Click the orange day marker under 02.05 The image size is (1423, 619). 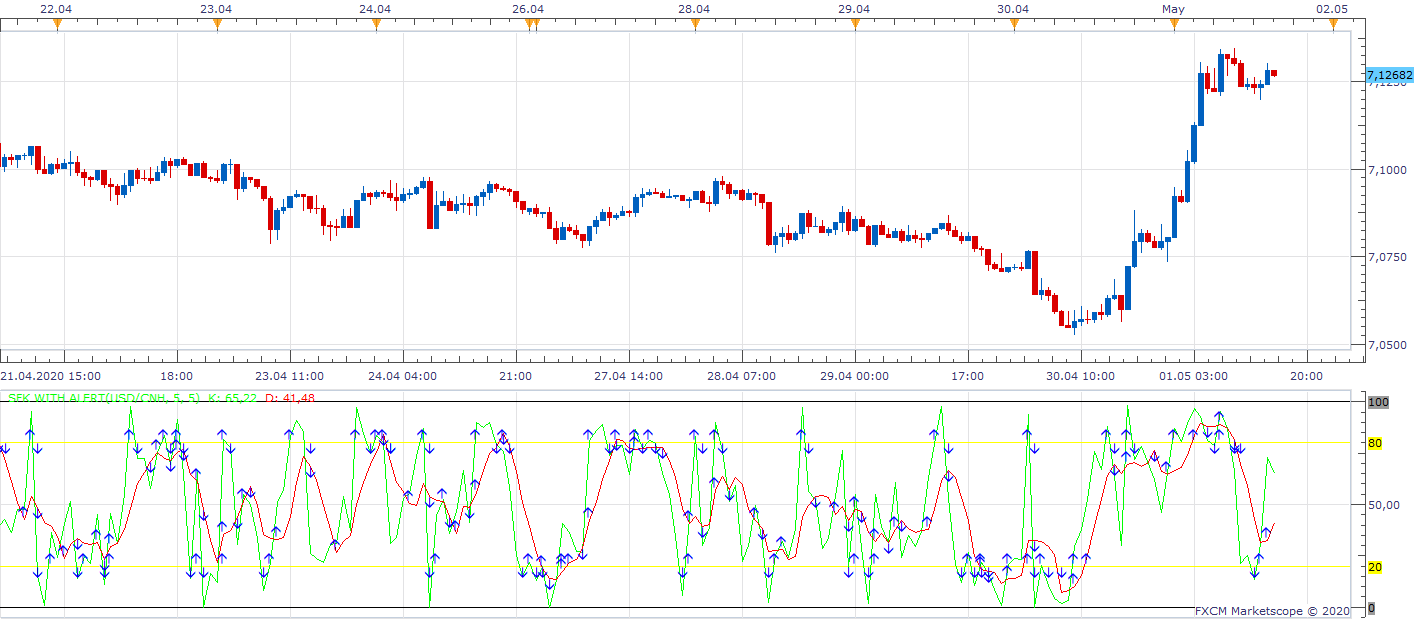coord(1333,25)
